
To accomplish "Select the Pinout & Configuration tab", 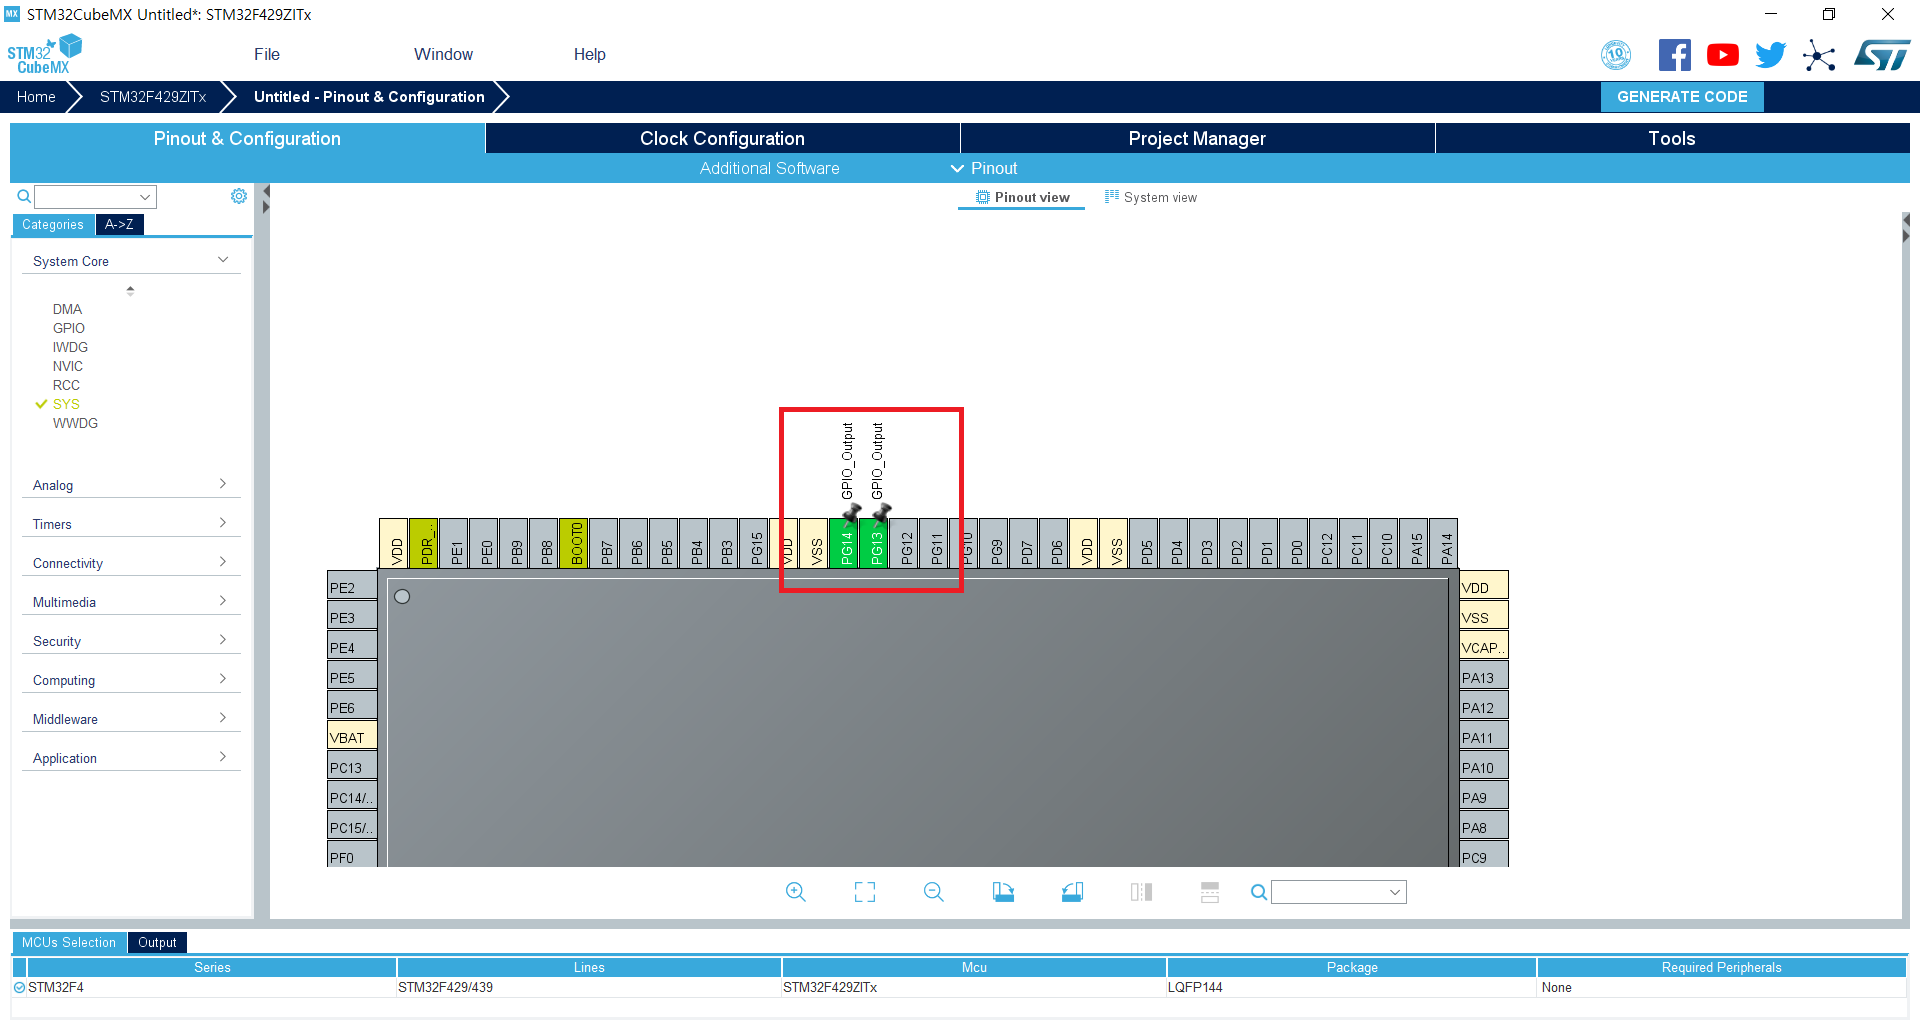I will click(x=247, y=138).
